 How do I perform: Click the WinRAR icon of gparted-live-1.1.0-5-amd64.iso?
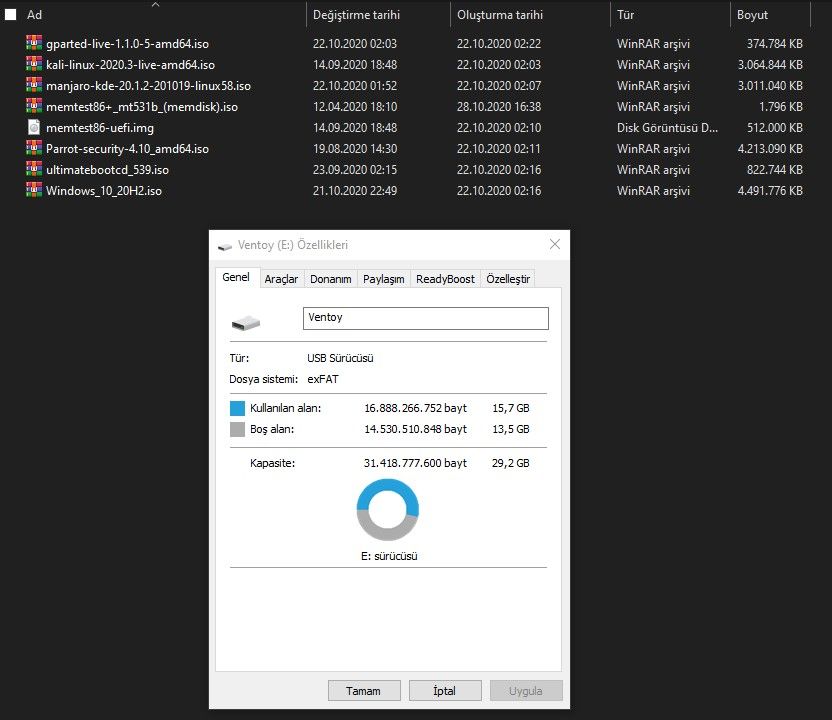34,43
